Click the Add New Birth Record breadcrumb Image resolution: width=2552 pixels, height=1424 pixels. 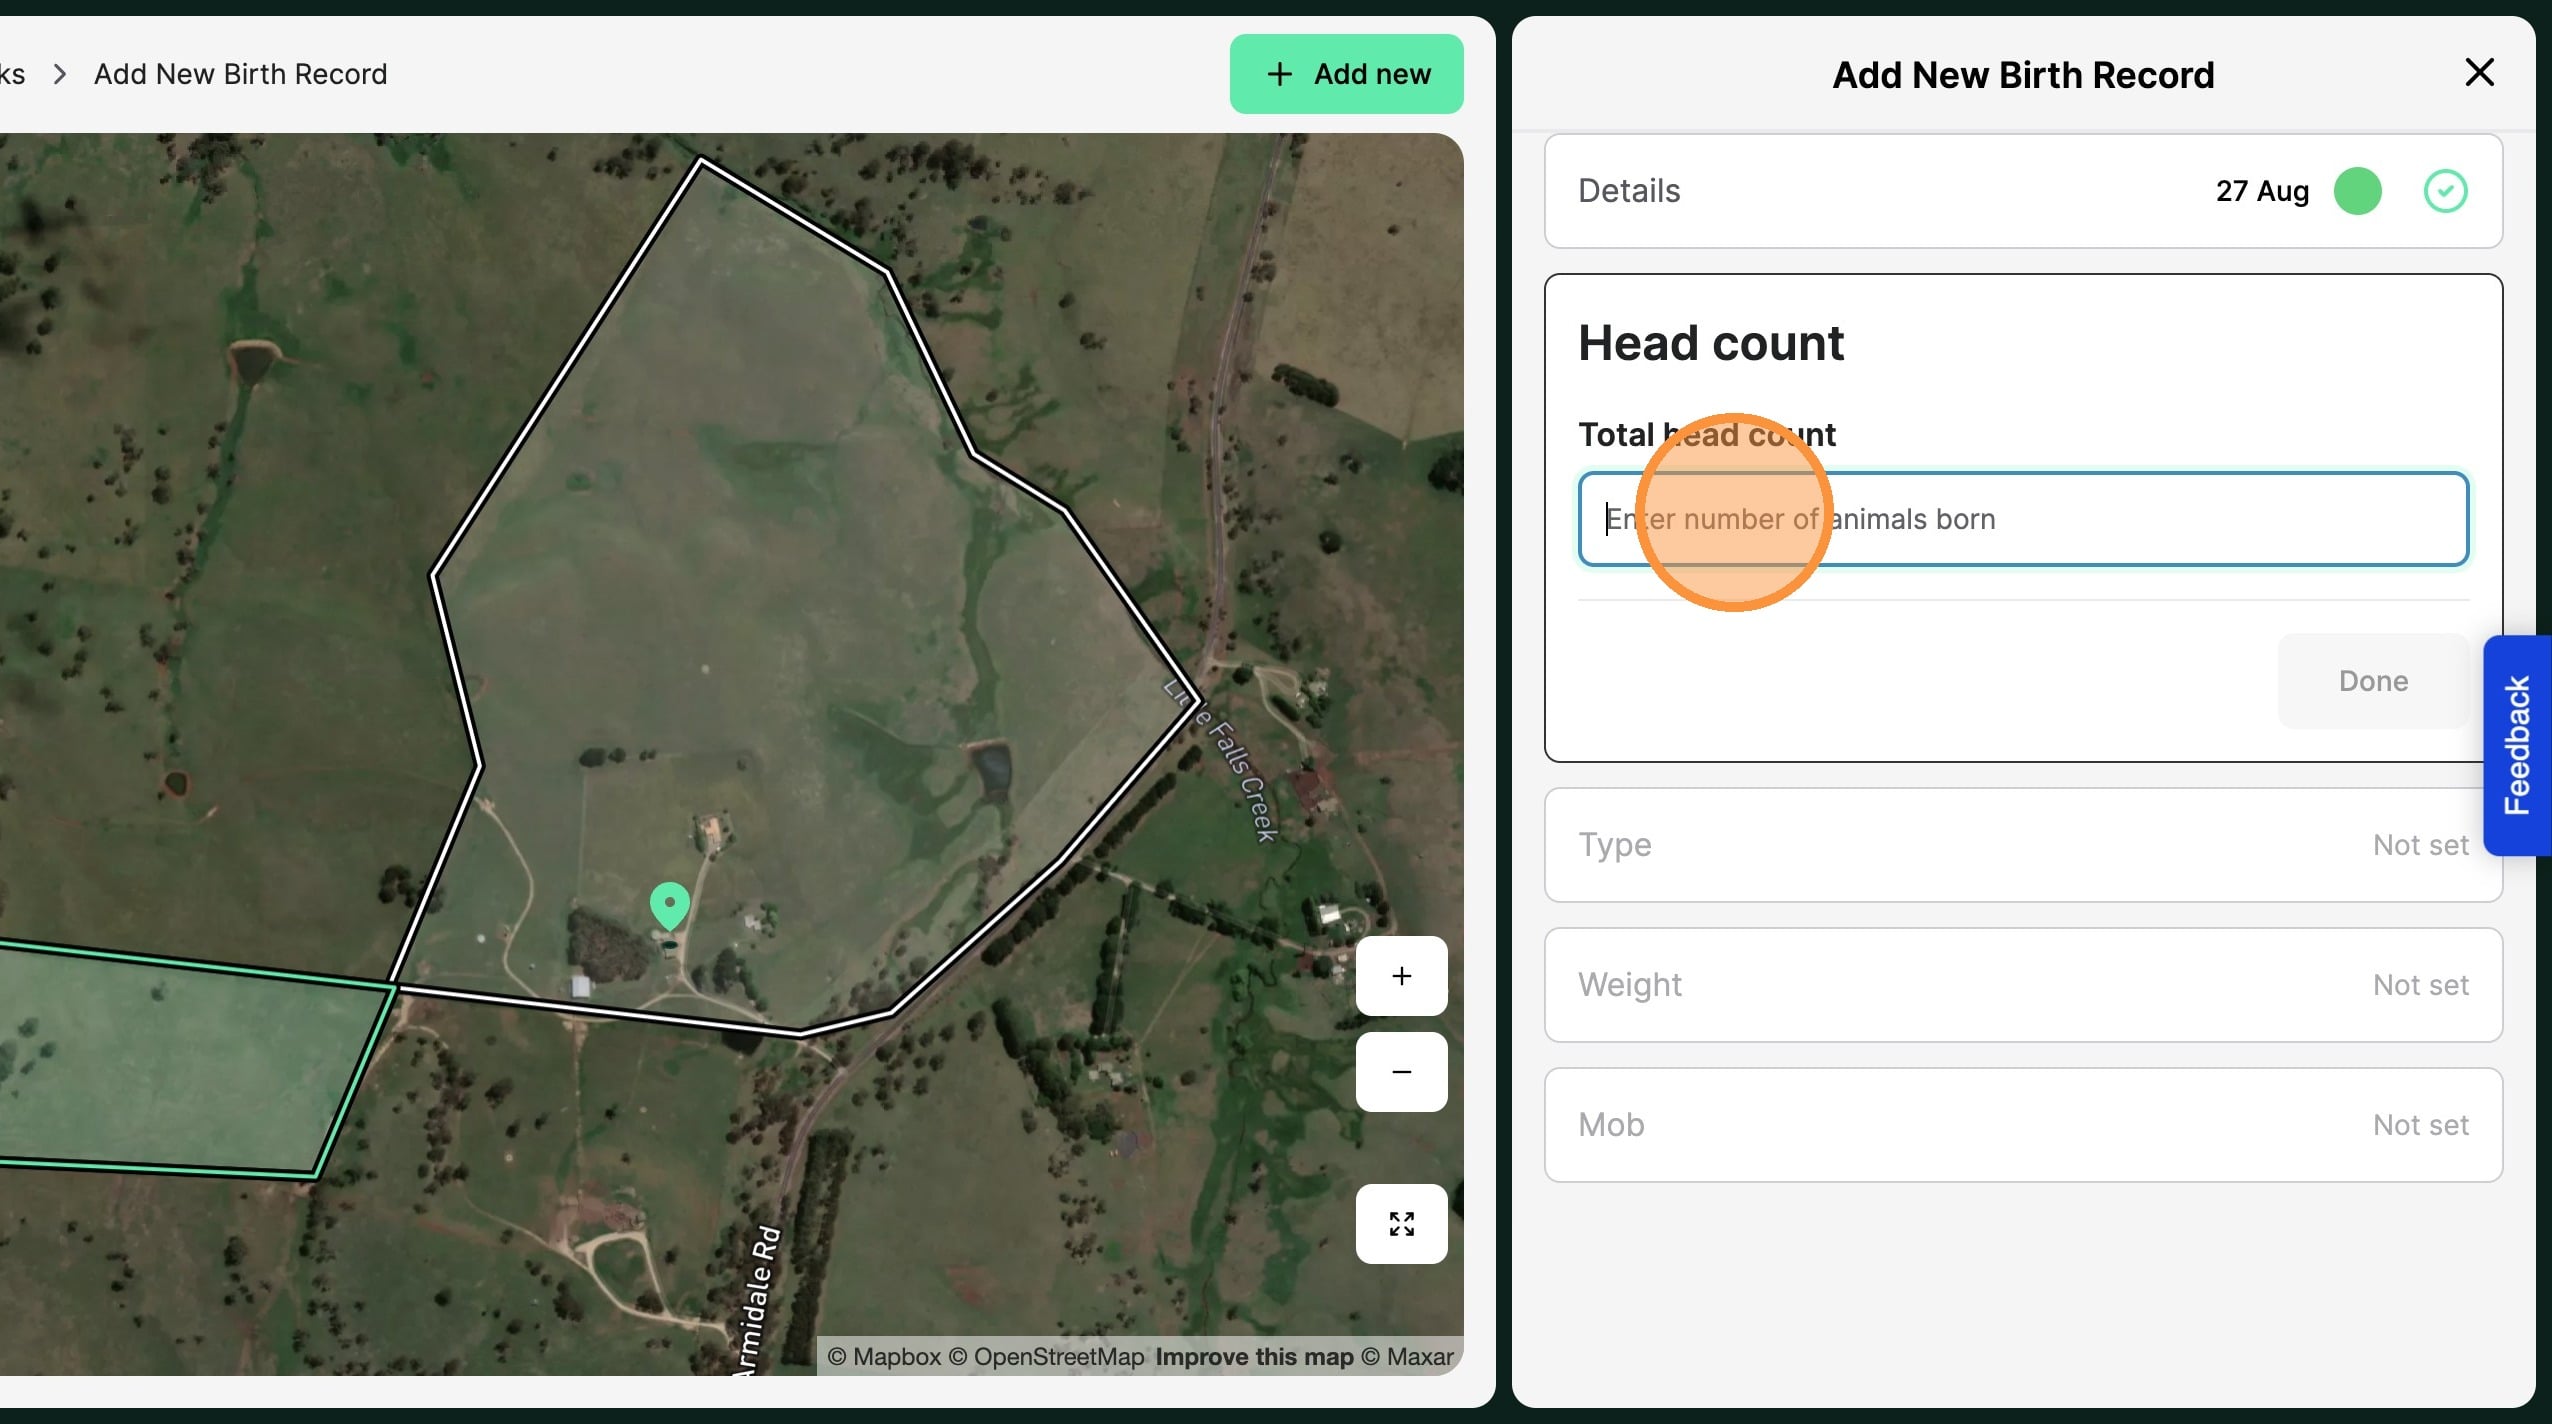pos(240,74)
